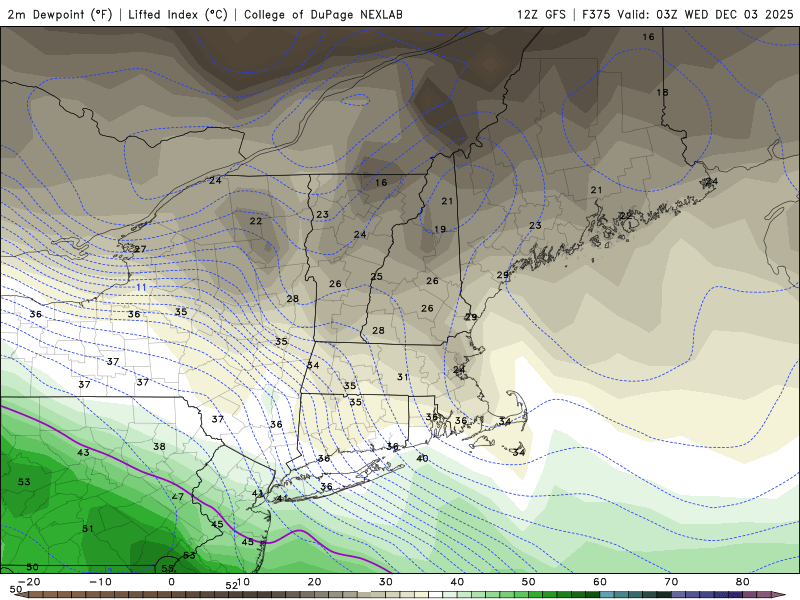Click the "19" dewpoint value on the map
This screenshot has width=800, height=600.
[x=440, y=229]
